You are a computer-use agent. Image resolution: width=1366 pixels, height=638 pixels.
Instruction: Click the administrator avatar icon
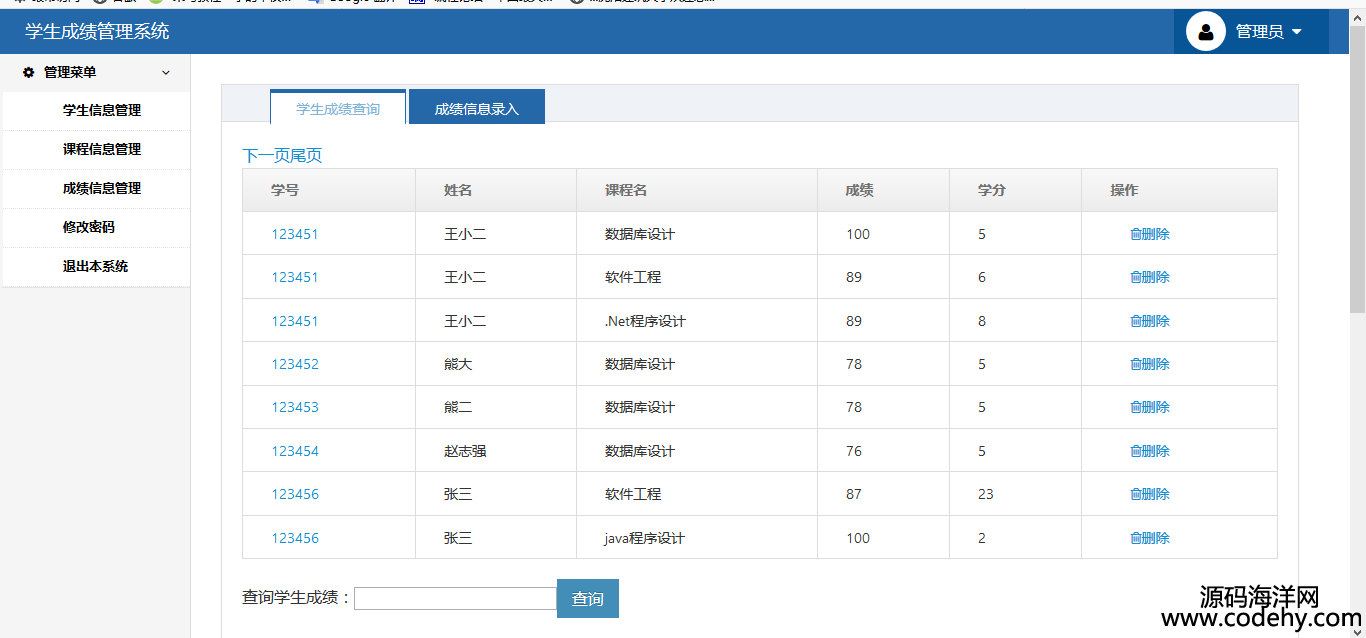tap(1205, 31)
